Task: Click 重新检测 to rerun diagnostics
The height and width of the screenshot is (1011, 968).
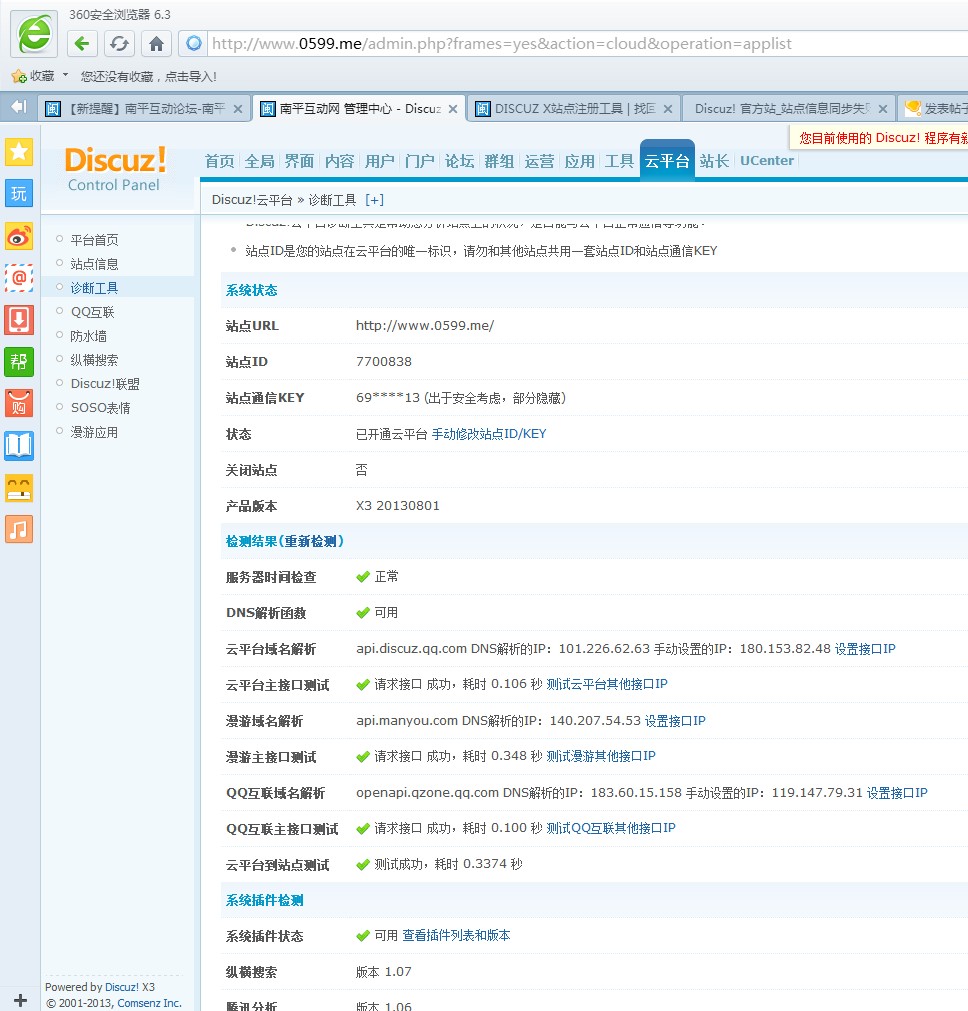Action: click(310, 541)
